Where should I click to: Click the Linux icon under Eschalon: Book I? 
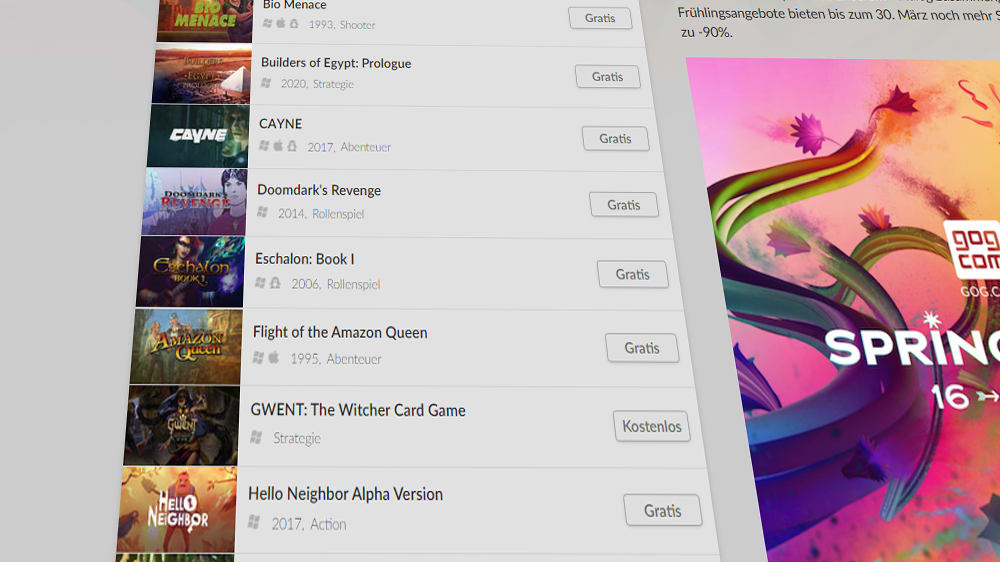(275, 283)
